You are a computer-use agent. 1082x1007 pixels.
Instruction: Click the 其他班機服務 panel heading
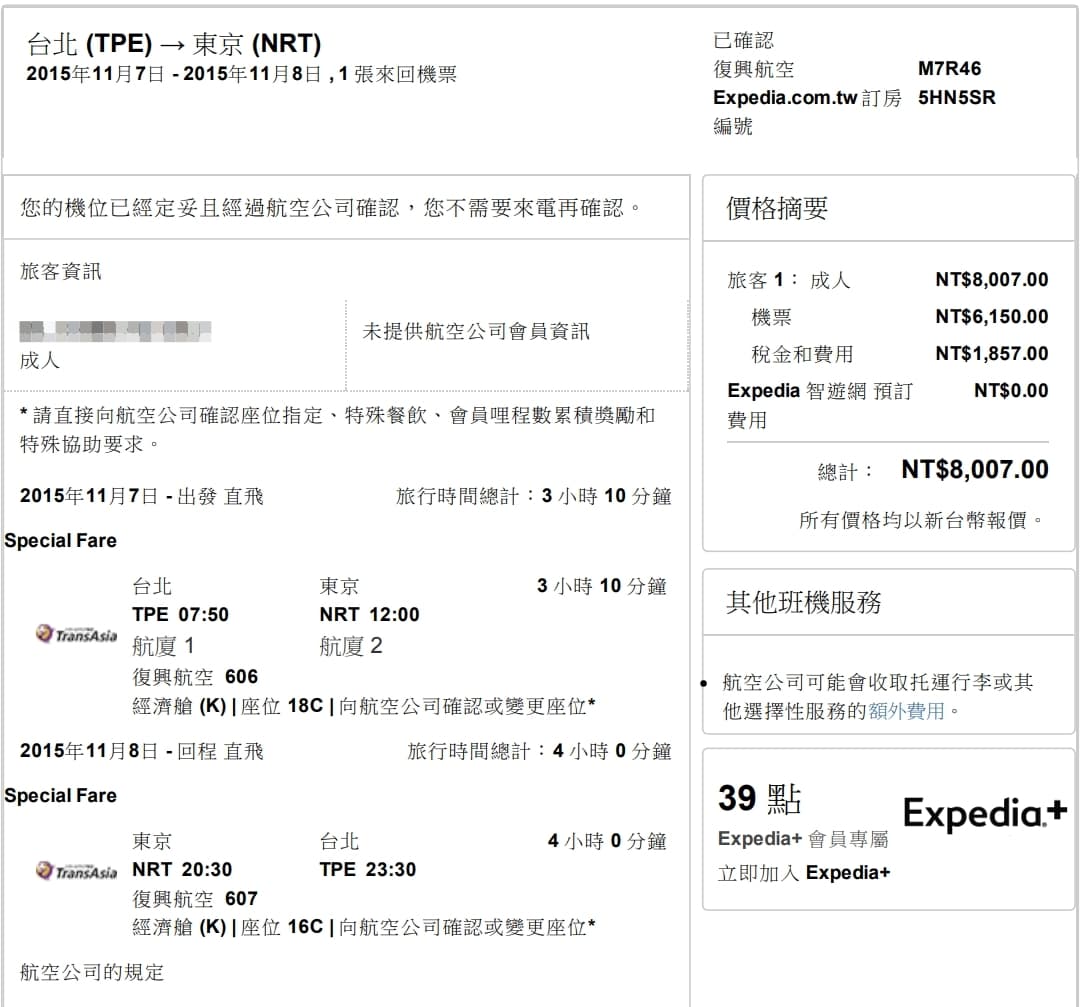click(803, 603)
